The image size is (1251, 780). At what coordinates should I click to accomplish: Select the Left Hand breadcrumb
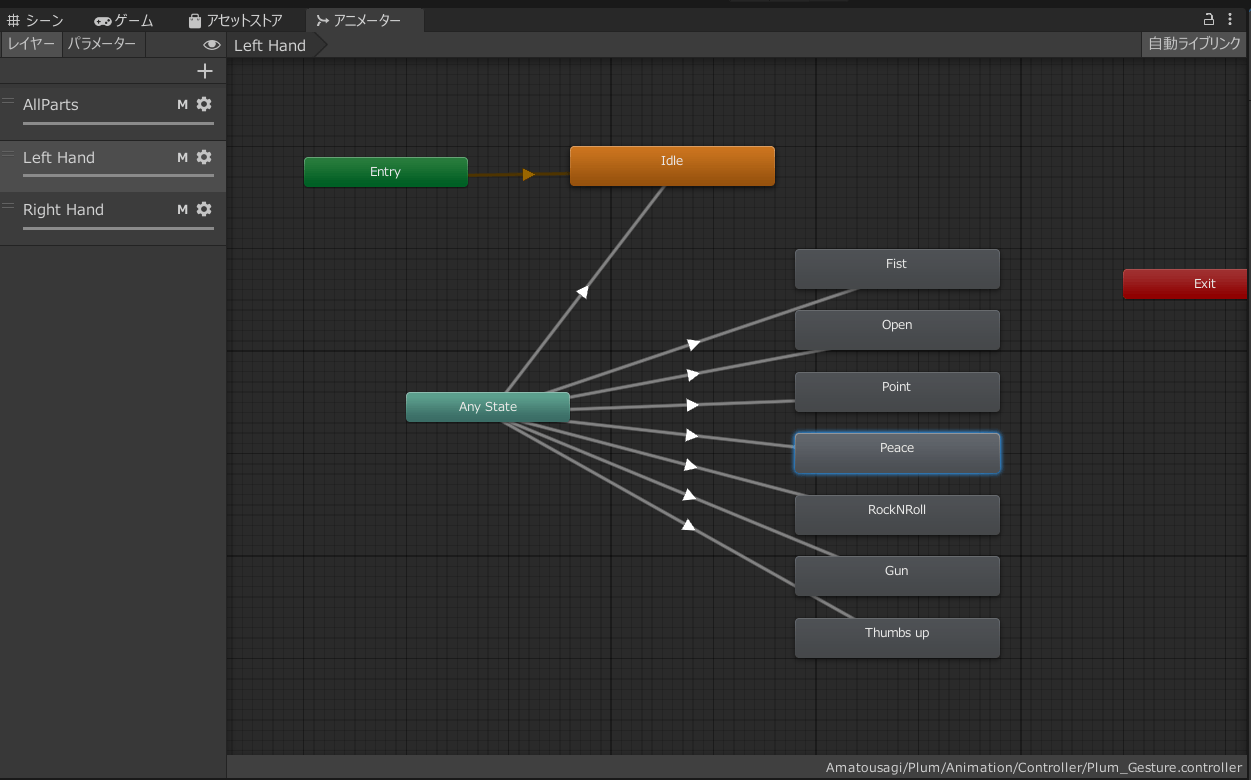(270, 45)
